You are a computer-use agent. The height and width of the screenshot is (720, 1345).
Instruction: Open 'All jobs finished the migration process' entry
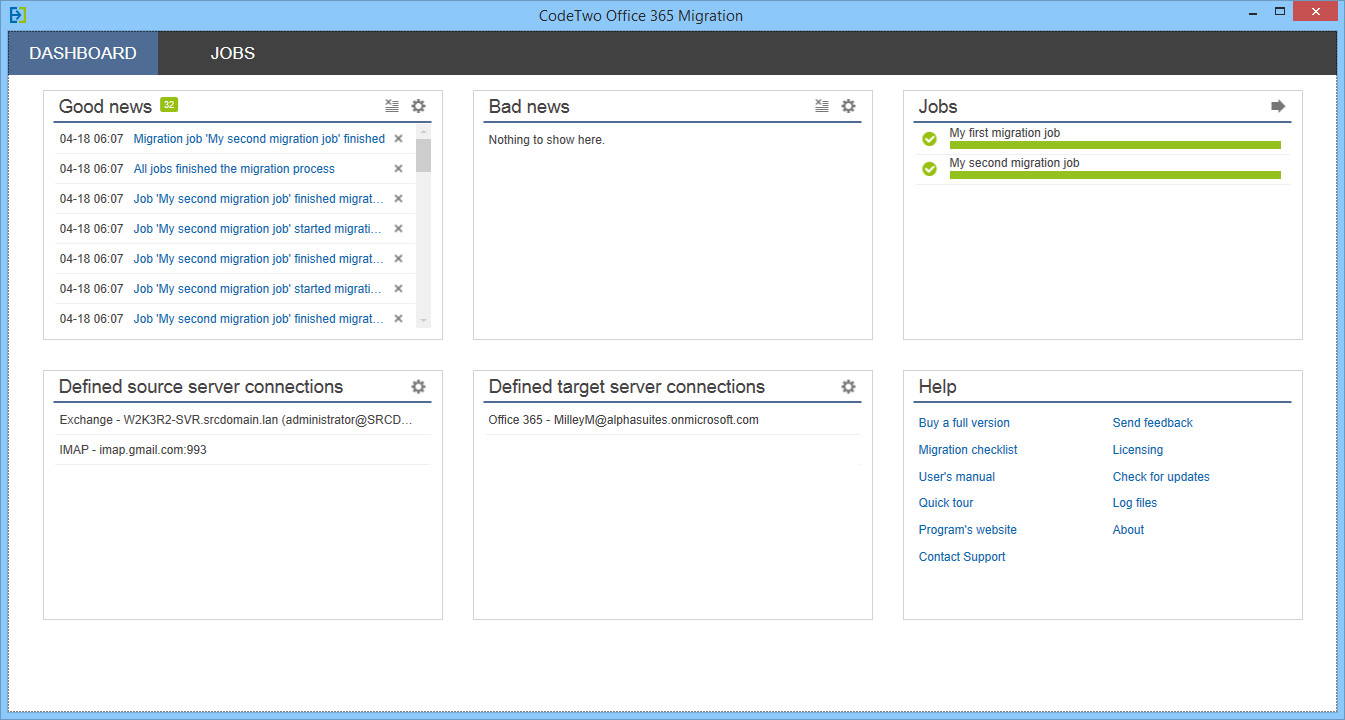234,169
